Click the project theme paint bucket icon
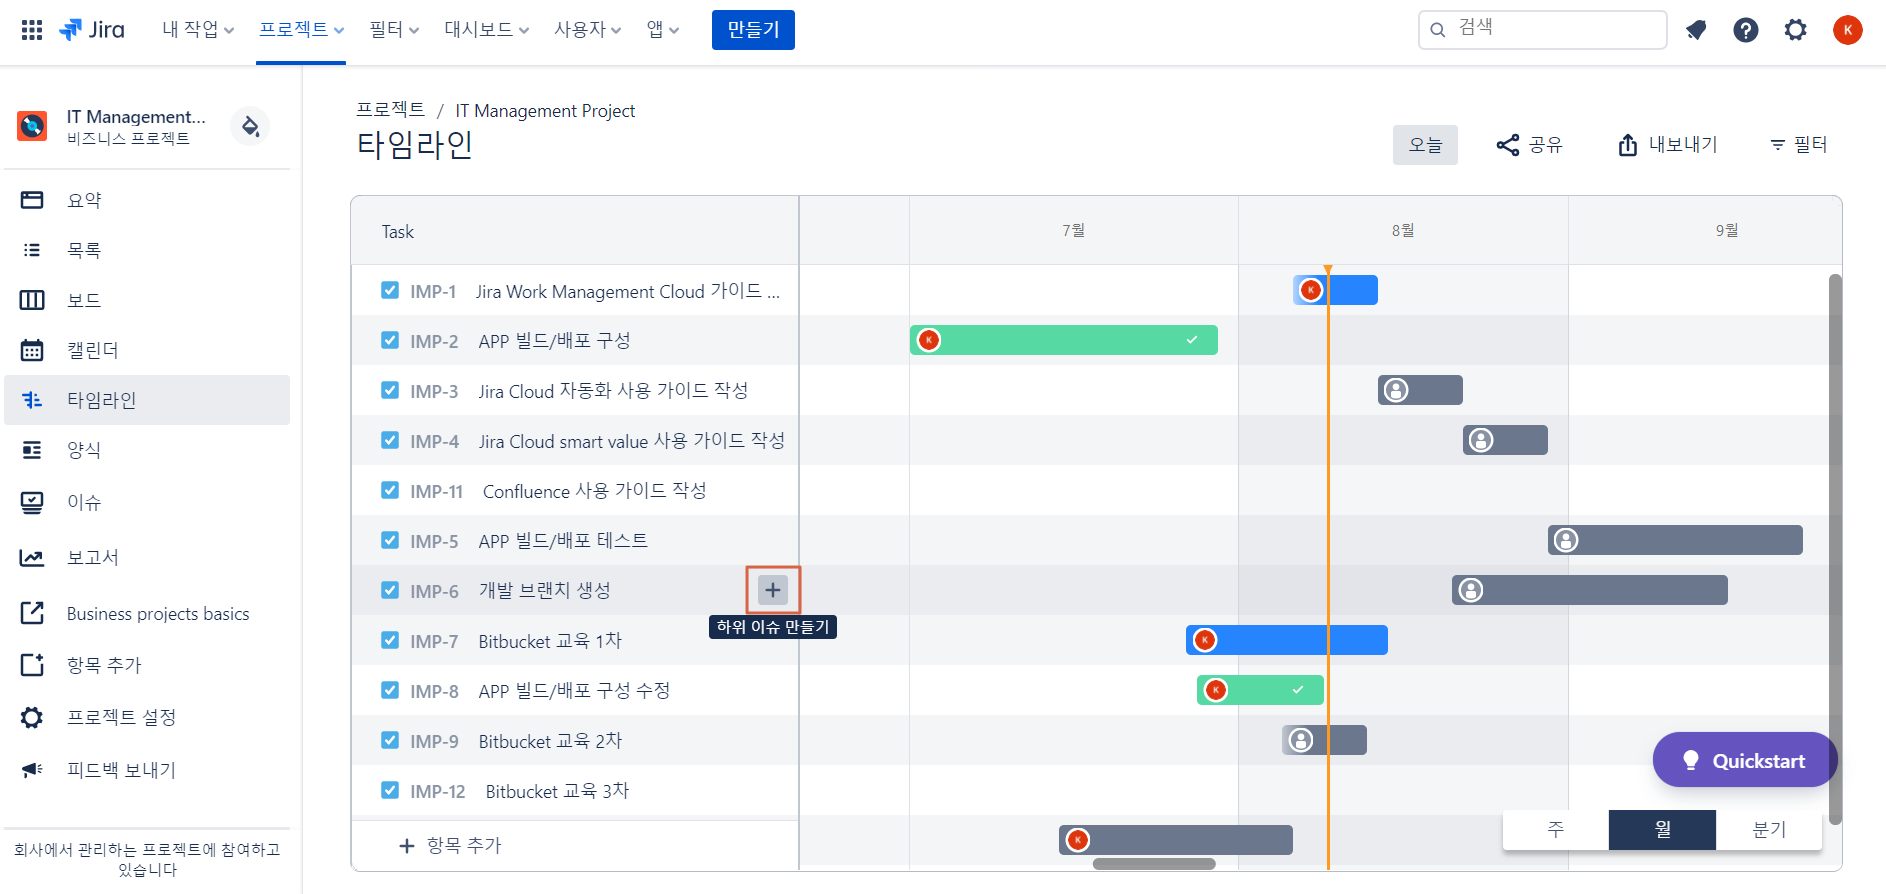 click(x=250, y=126)
